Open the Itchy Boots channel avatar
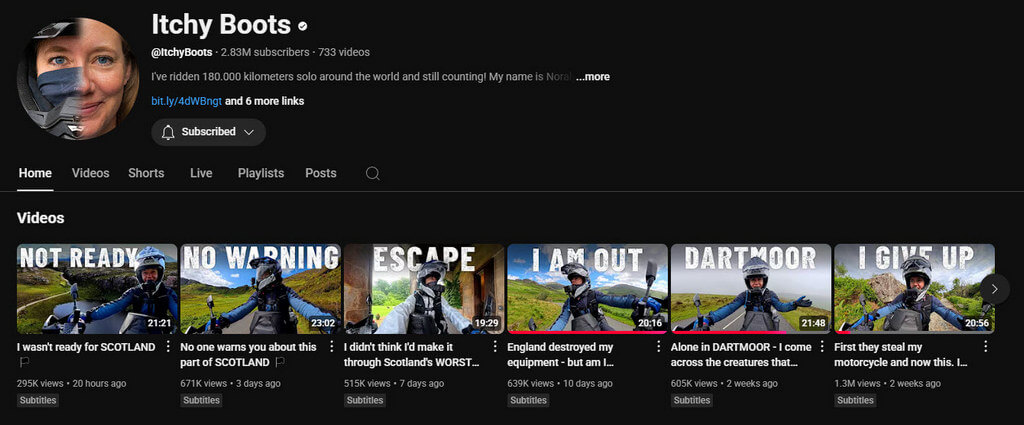This screenshot has height=425, width=1024. (x=78, y=78)
